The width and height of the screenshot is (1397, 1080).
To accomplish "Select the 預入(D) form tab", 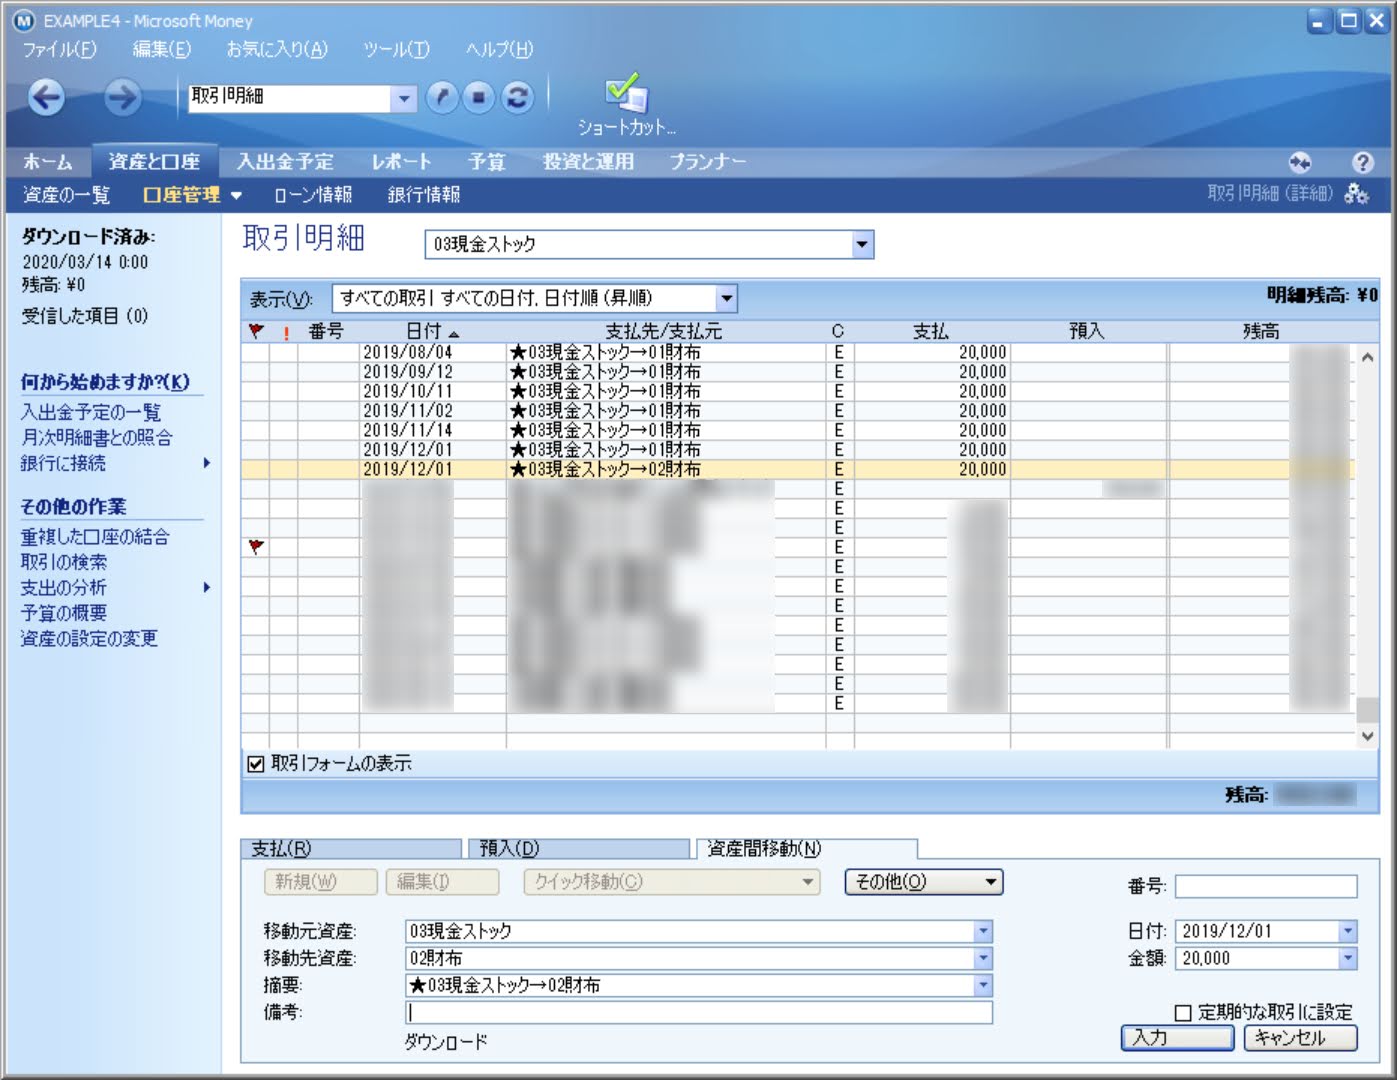I will [579, 849].
